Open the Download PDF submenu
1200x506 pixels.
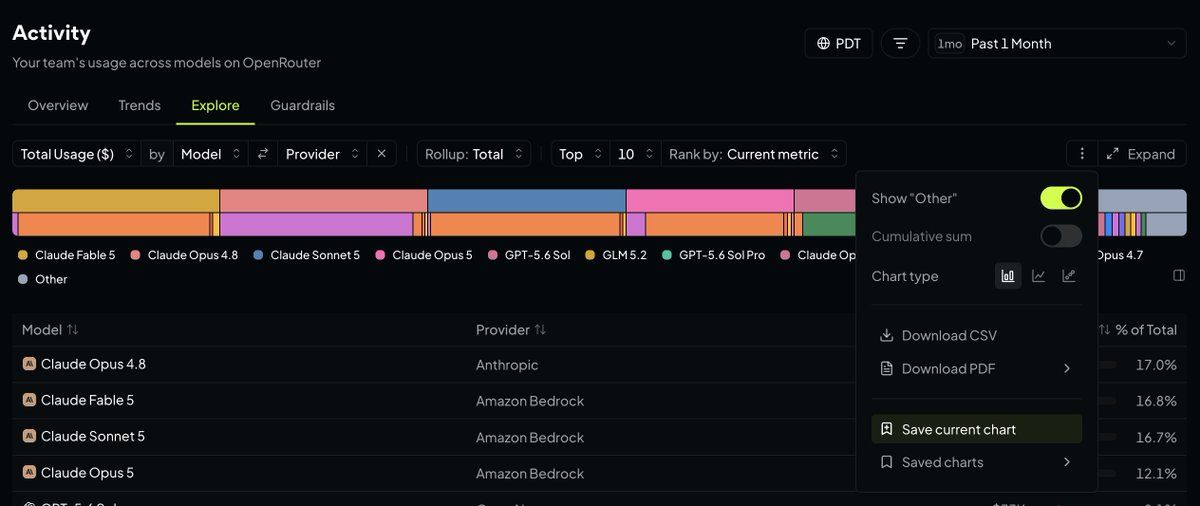coord(977,368)
